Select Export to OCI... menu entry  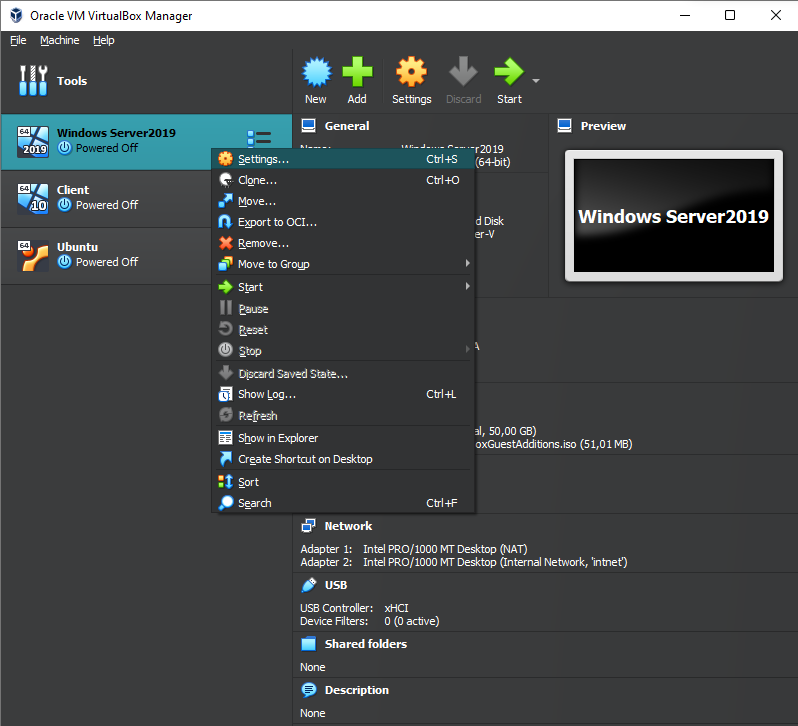click(x=277, y=222)
